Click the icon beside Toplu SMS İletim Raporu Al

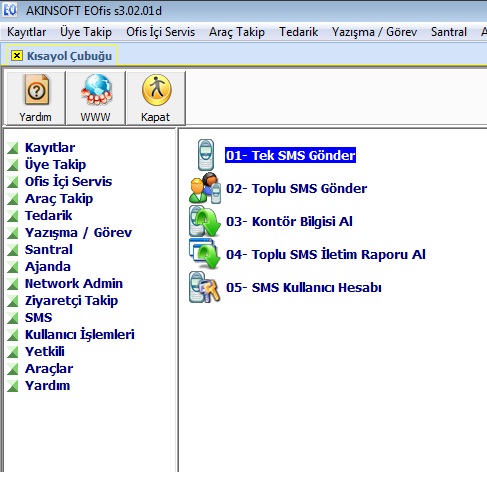(205, 254)
